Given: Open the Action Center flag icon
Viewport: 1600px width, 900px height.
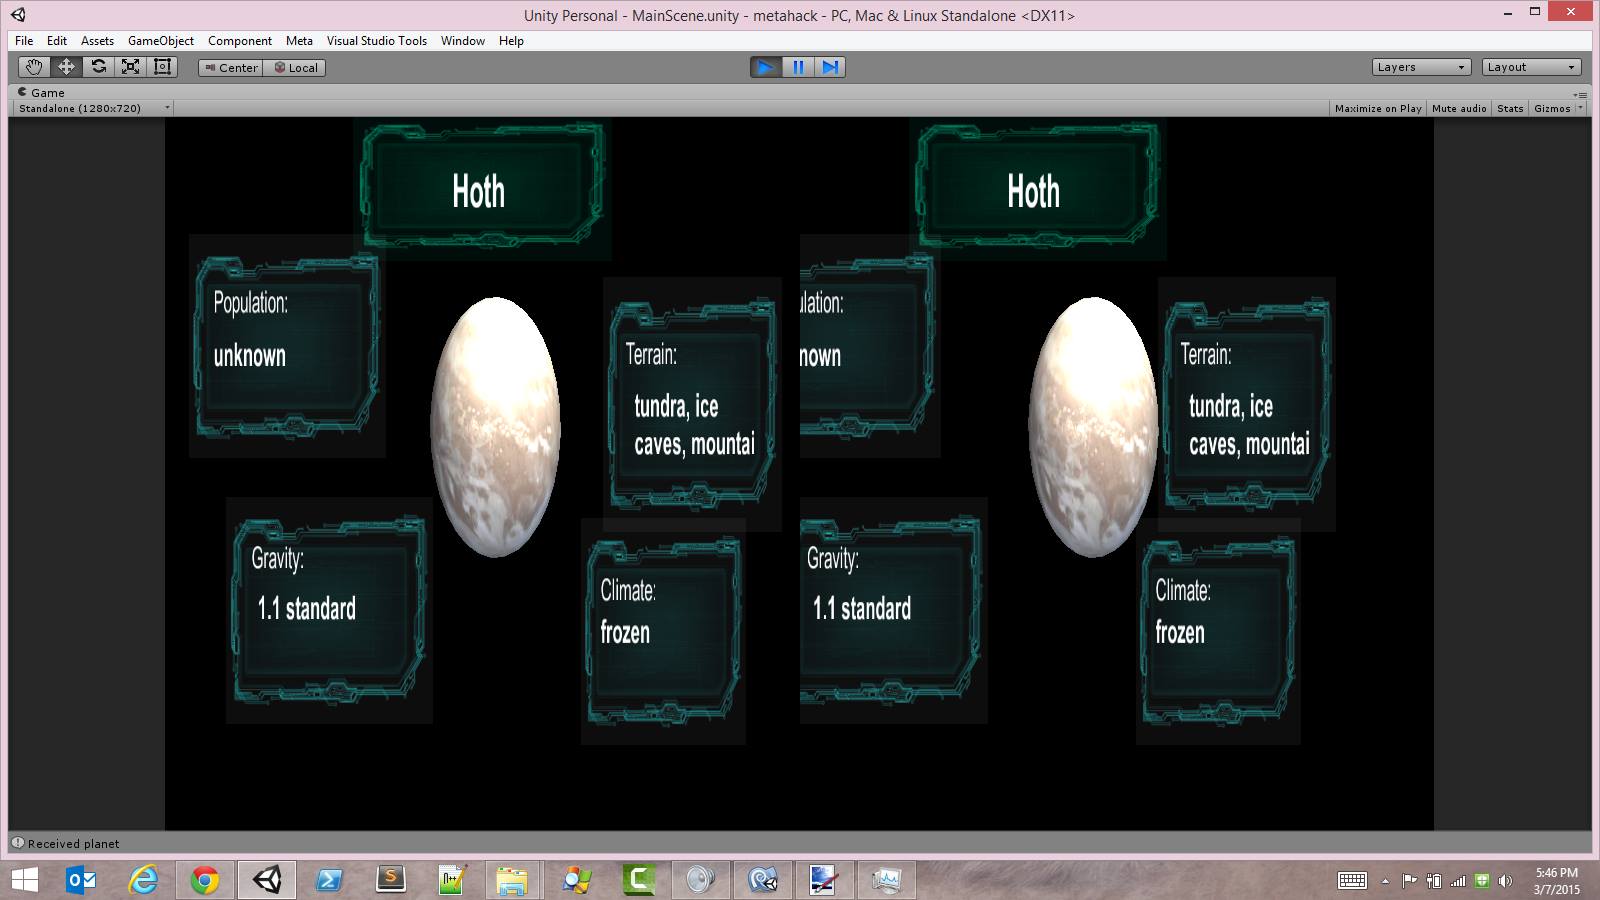Looking at the screenshot, I should 1409,881.
